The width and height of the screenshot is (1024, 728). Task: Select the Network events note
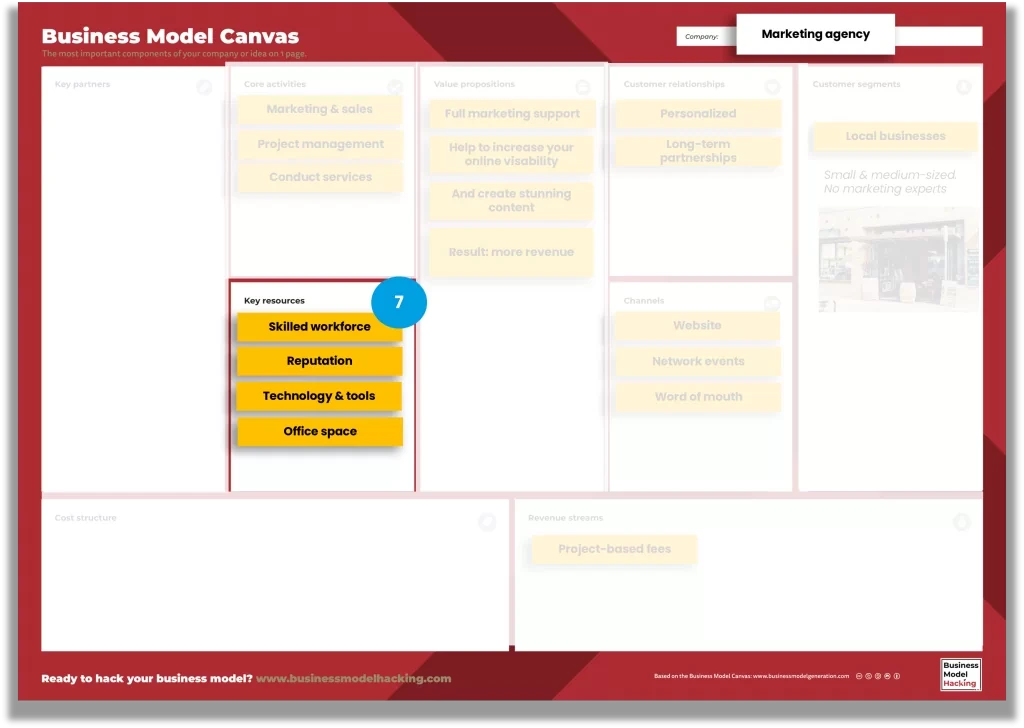(x=697, y=361)
